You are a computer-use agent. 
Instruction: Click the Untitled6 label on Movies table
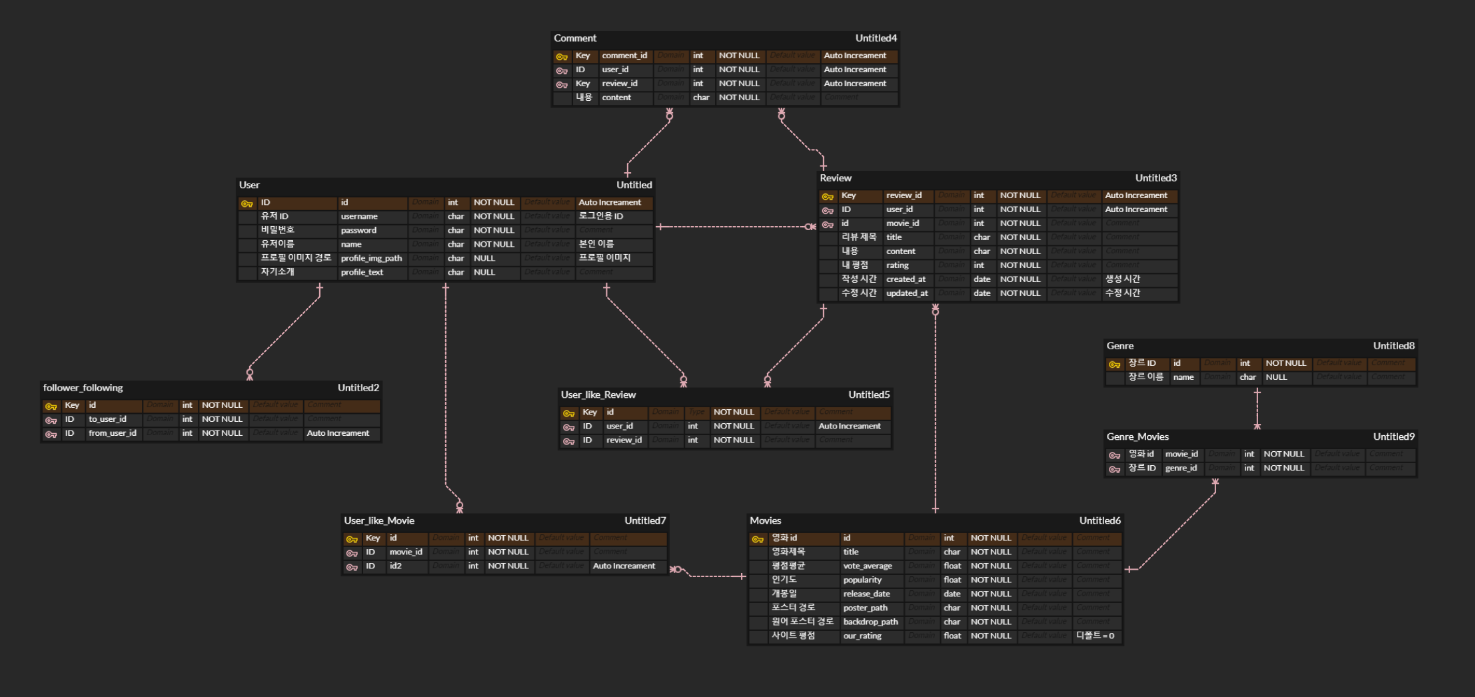tap(1100, 521)
